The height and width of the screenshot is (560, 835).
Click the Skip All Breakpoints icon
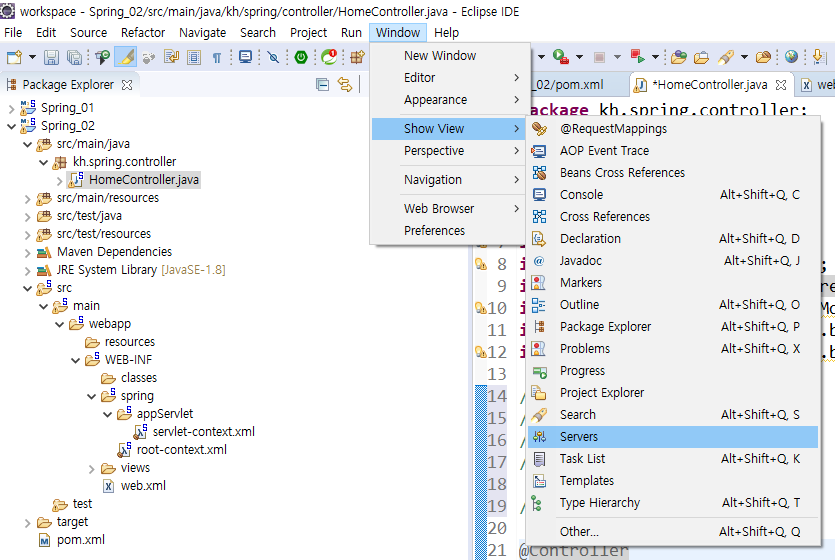[x=273, y=57]
